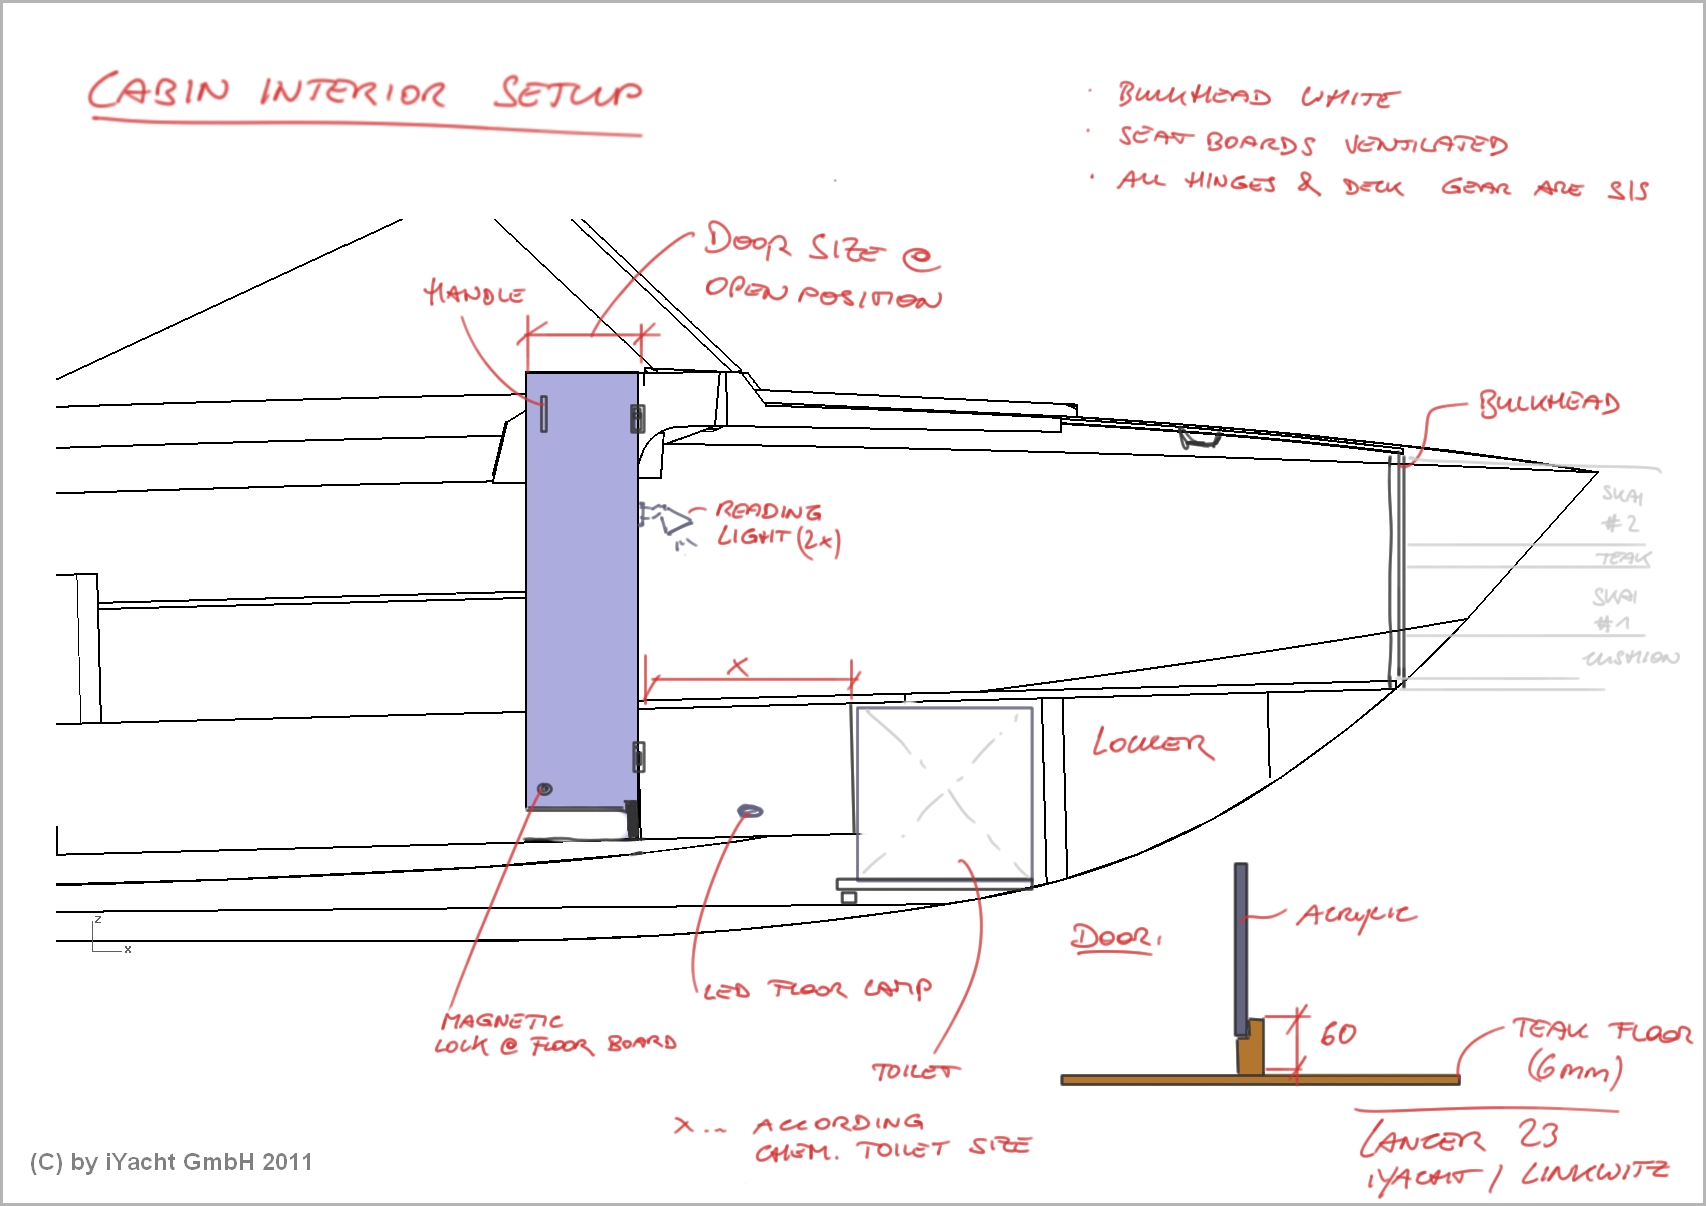Click the 'HANDLE' annotation
The width and height of the screenshot is (1706, 1206).
[x=475, y=293]
